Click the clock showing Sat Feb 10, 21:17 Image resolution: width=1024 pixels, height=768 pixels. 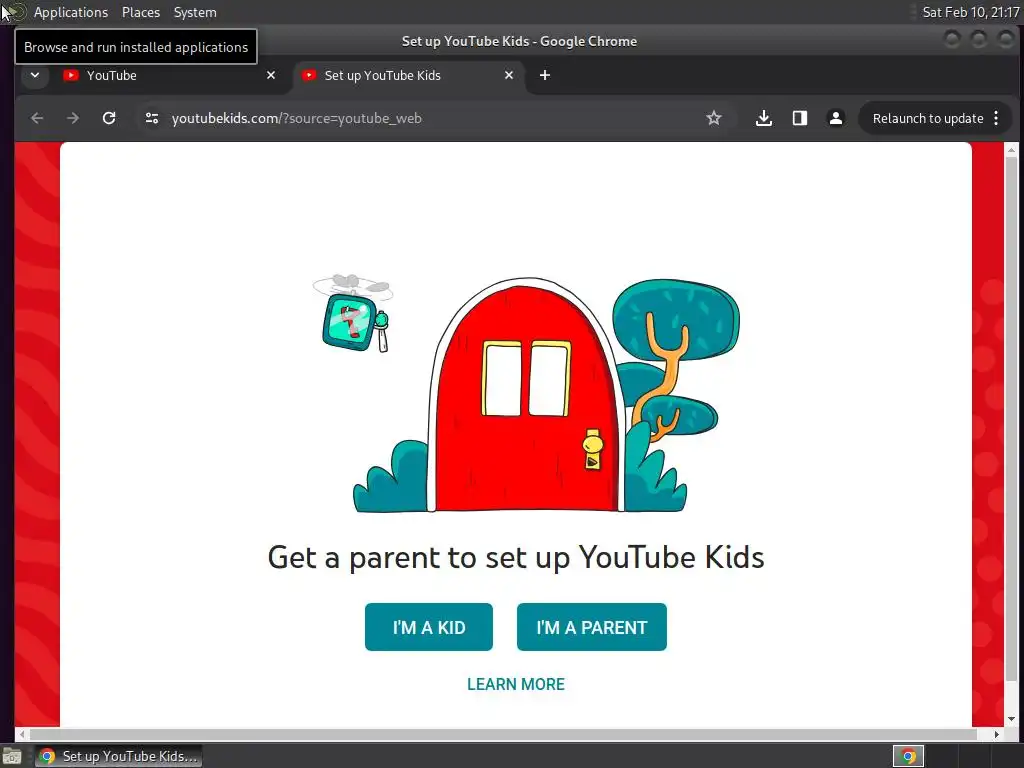click(x=970, y=12)
